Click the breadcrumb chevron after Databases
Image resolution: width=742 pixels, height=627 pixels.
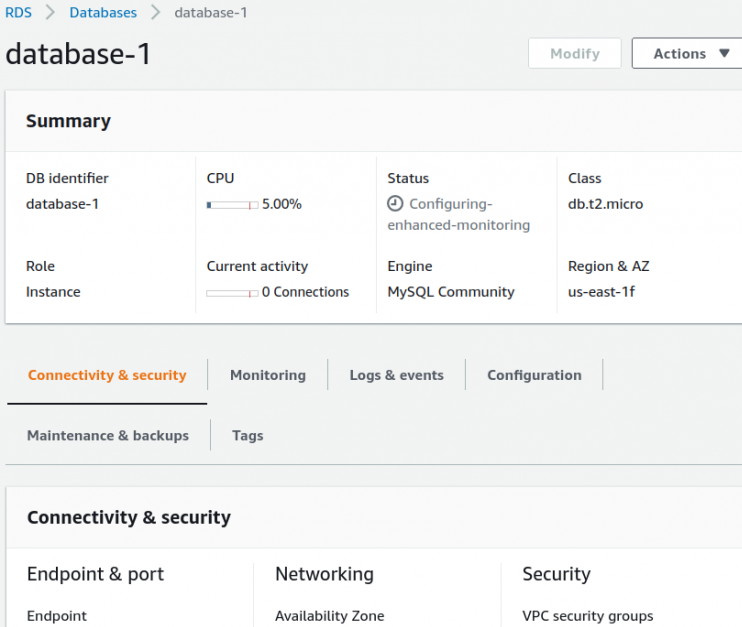point(155,13)
